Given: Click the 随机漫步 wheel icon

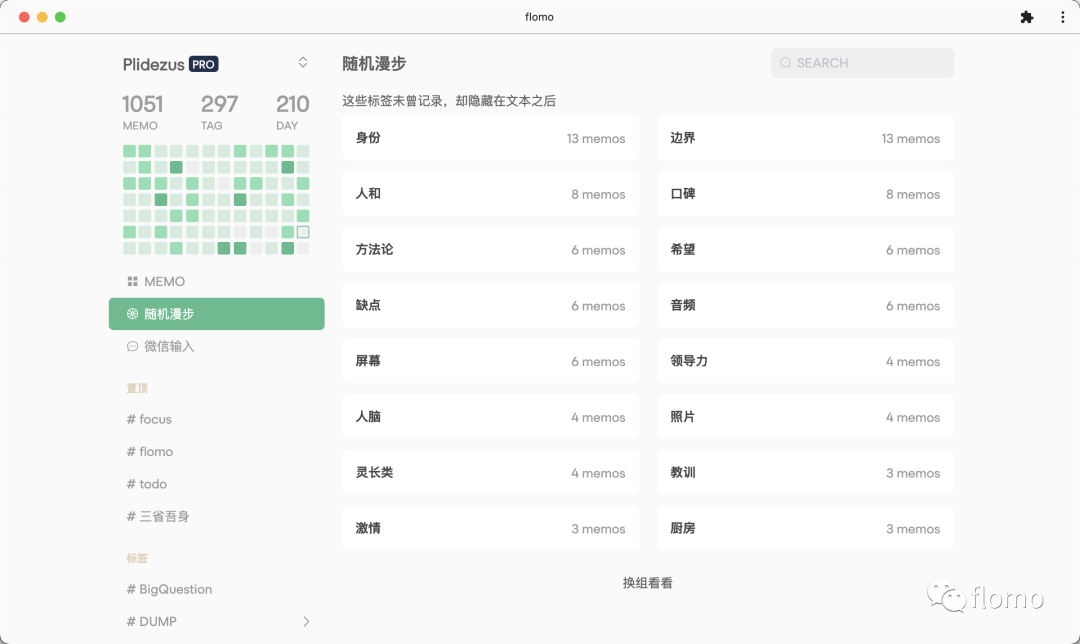Looking at the screenshot, I should tap(132, 314).
